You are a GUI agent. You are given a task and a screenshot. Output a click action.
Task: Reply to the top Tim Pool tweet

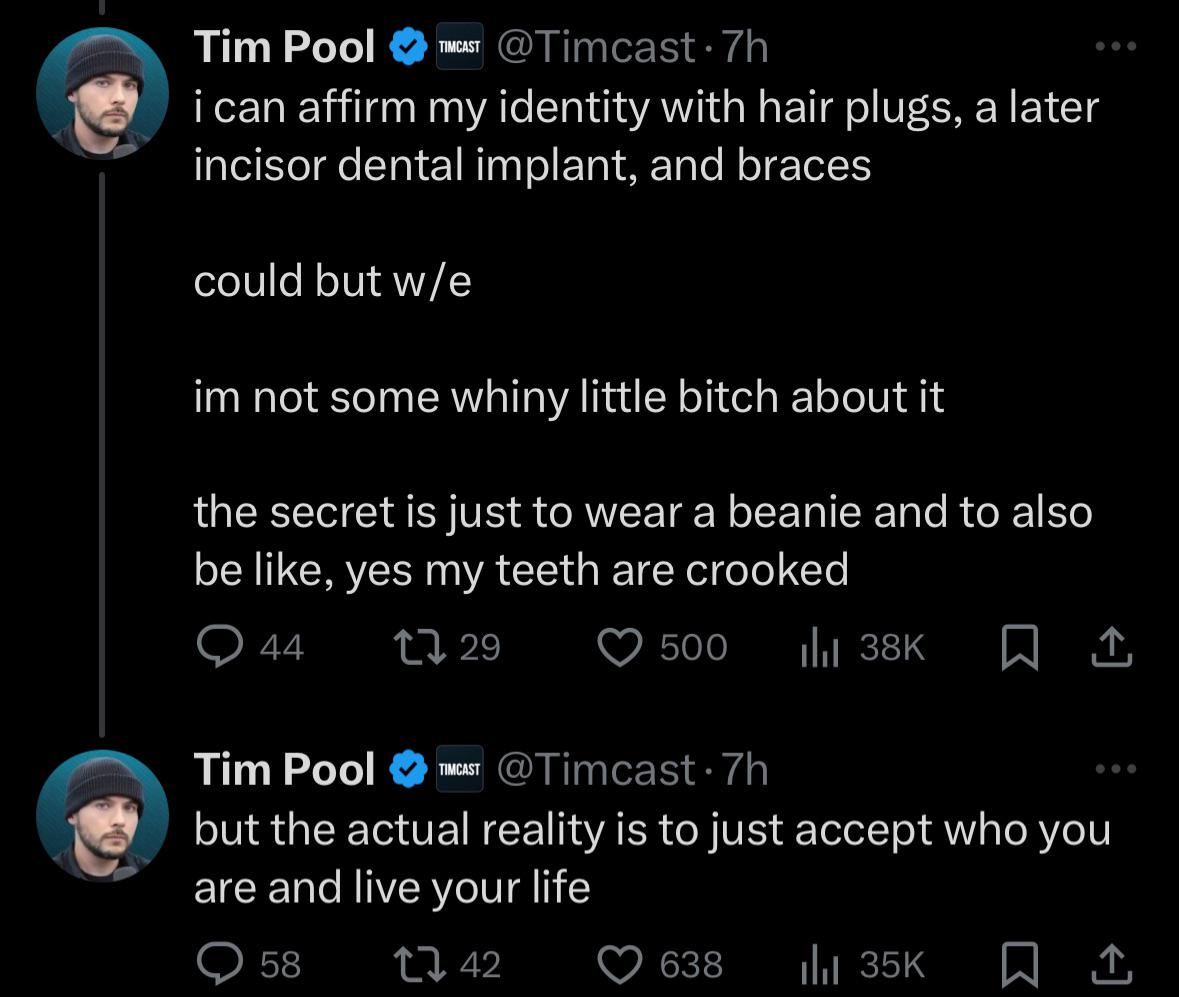click(221, 647)
